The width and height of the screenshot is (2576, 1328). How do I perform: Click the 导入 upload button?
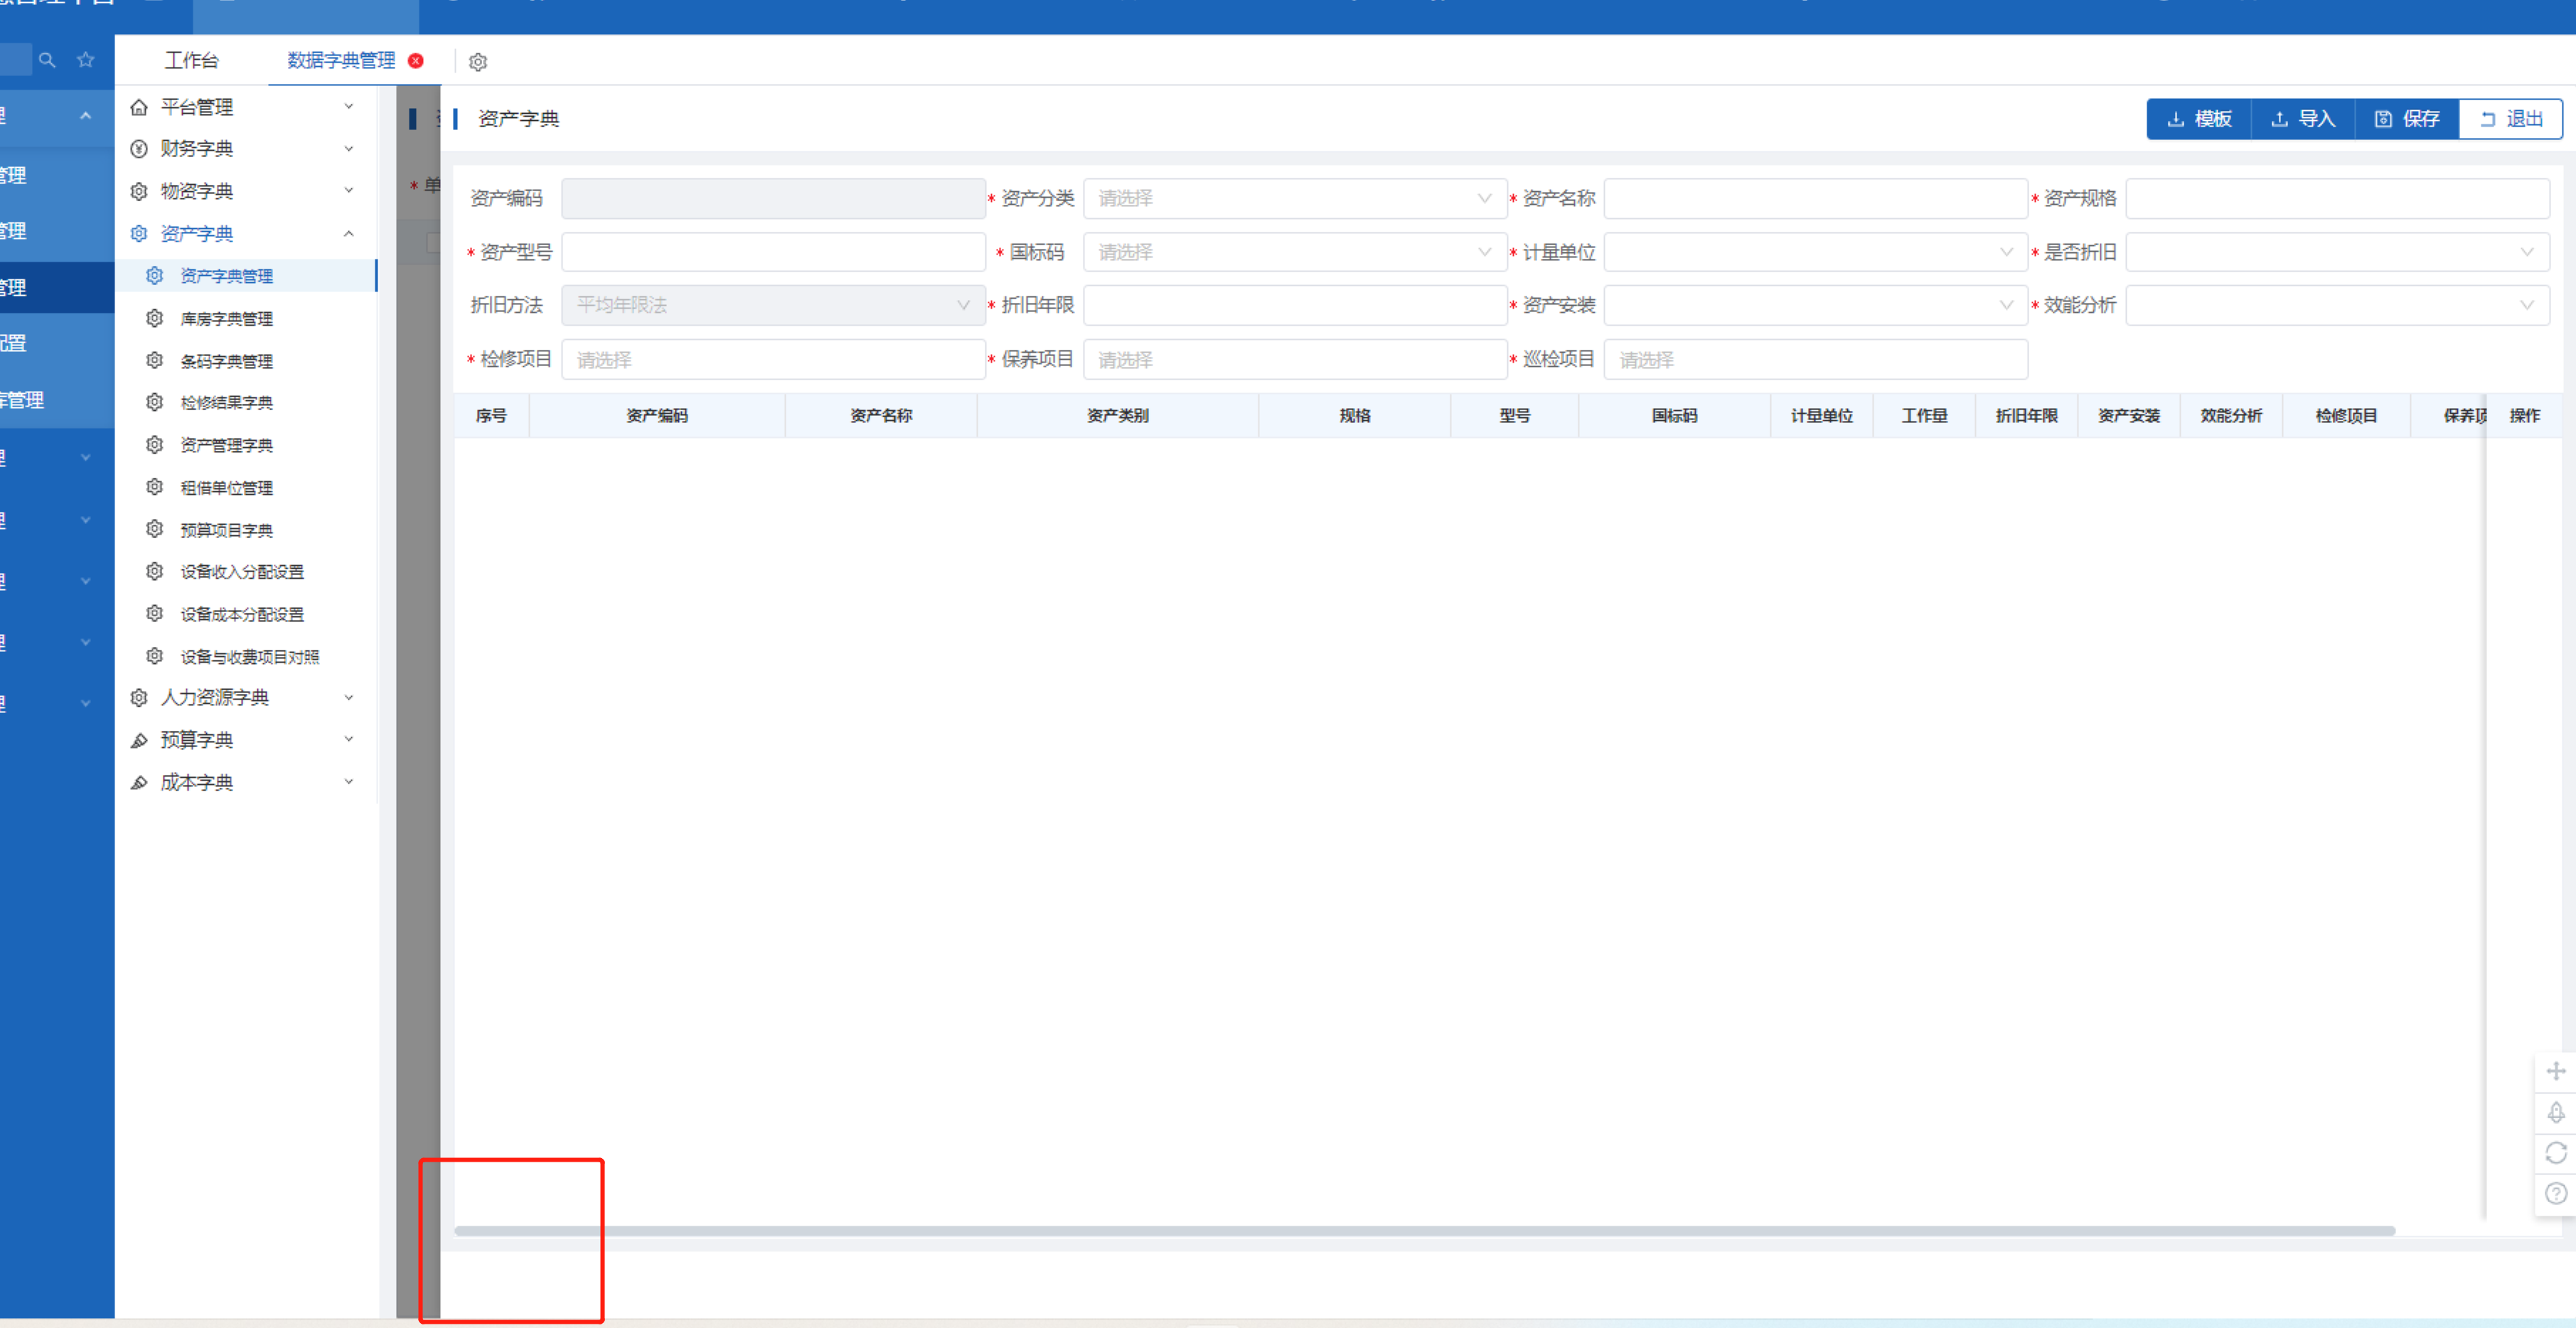click(x=2303, y=119)
